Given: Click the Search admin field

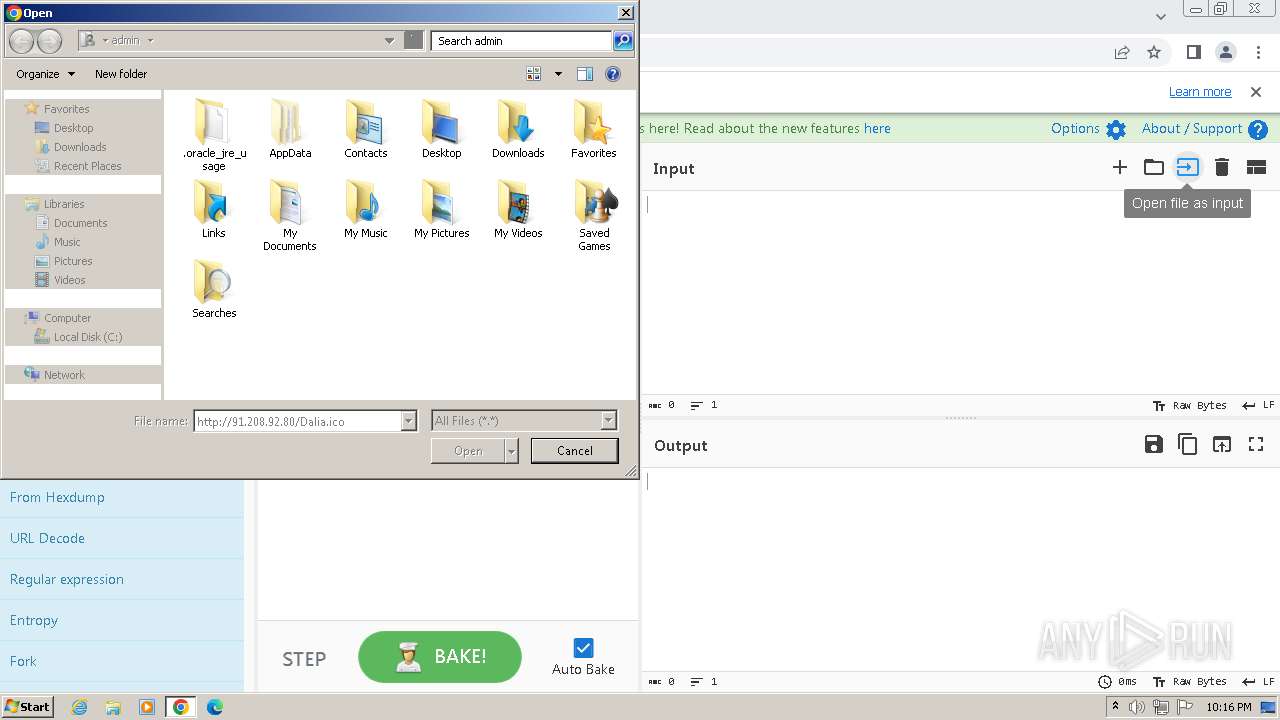Looking at the screenshot, I should [x=522, y=41].
